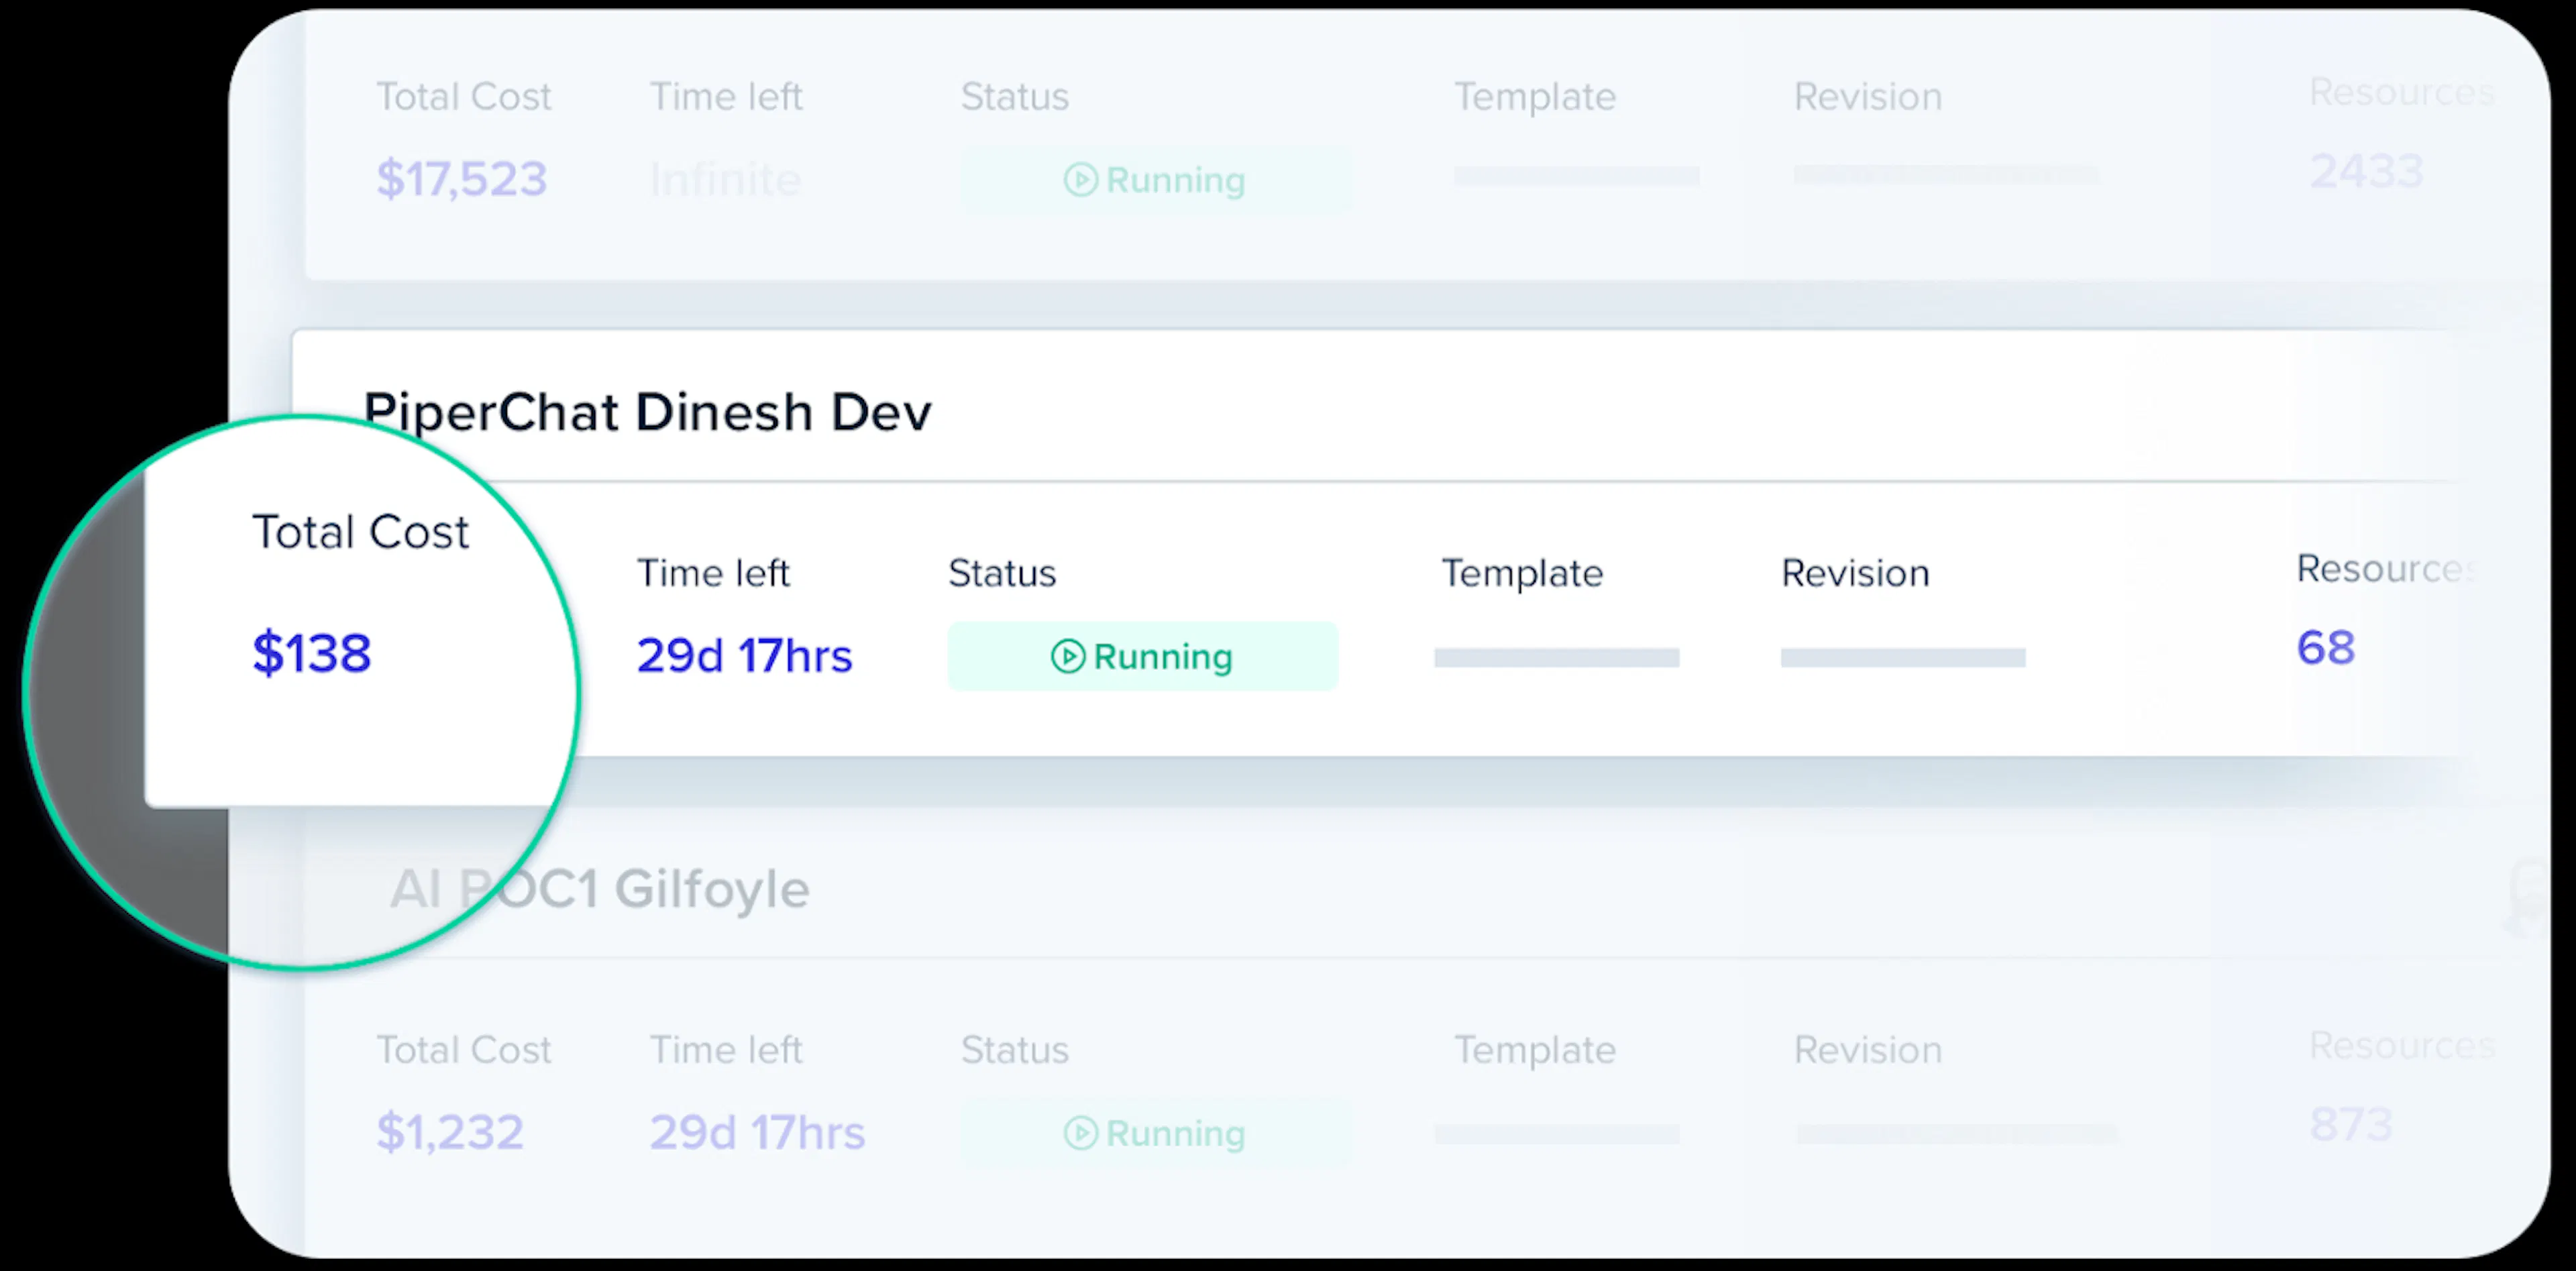The image size is (2576, 1271).
Task: Click the play icon in Gilfoyle Running badge
Action: 1080,1133
